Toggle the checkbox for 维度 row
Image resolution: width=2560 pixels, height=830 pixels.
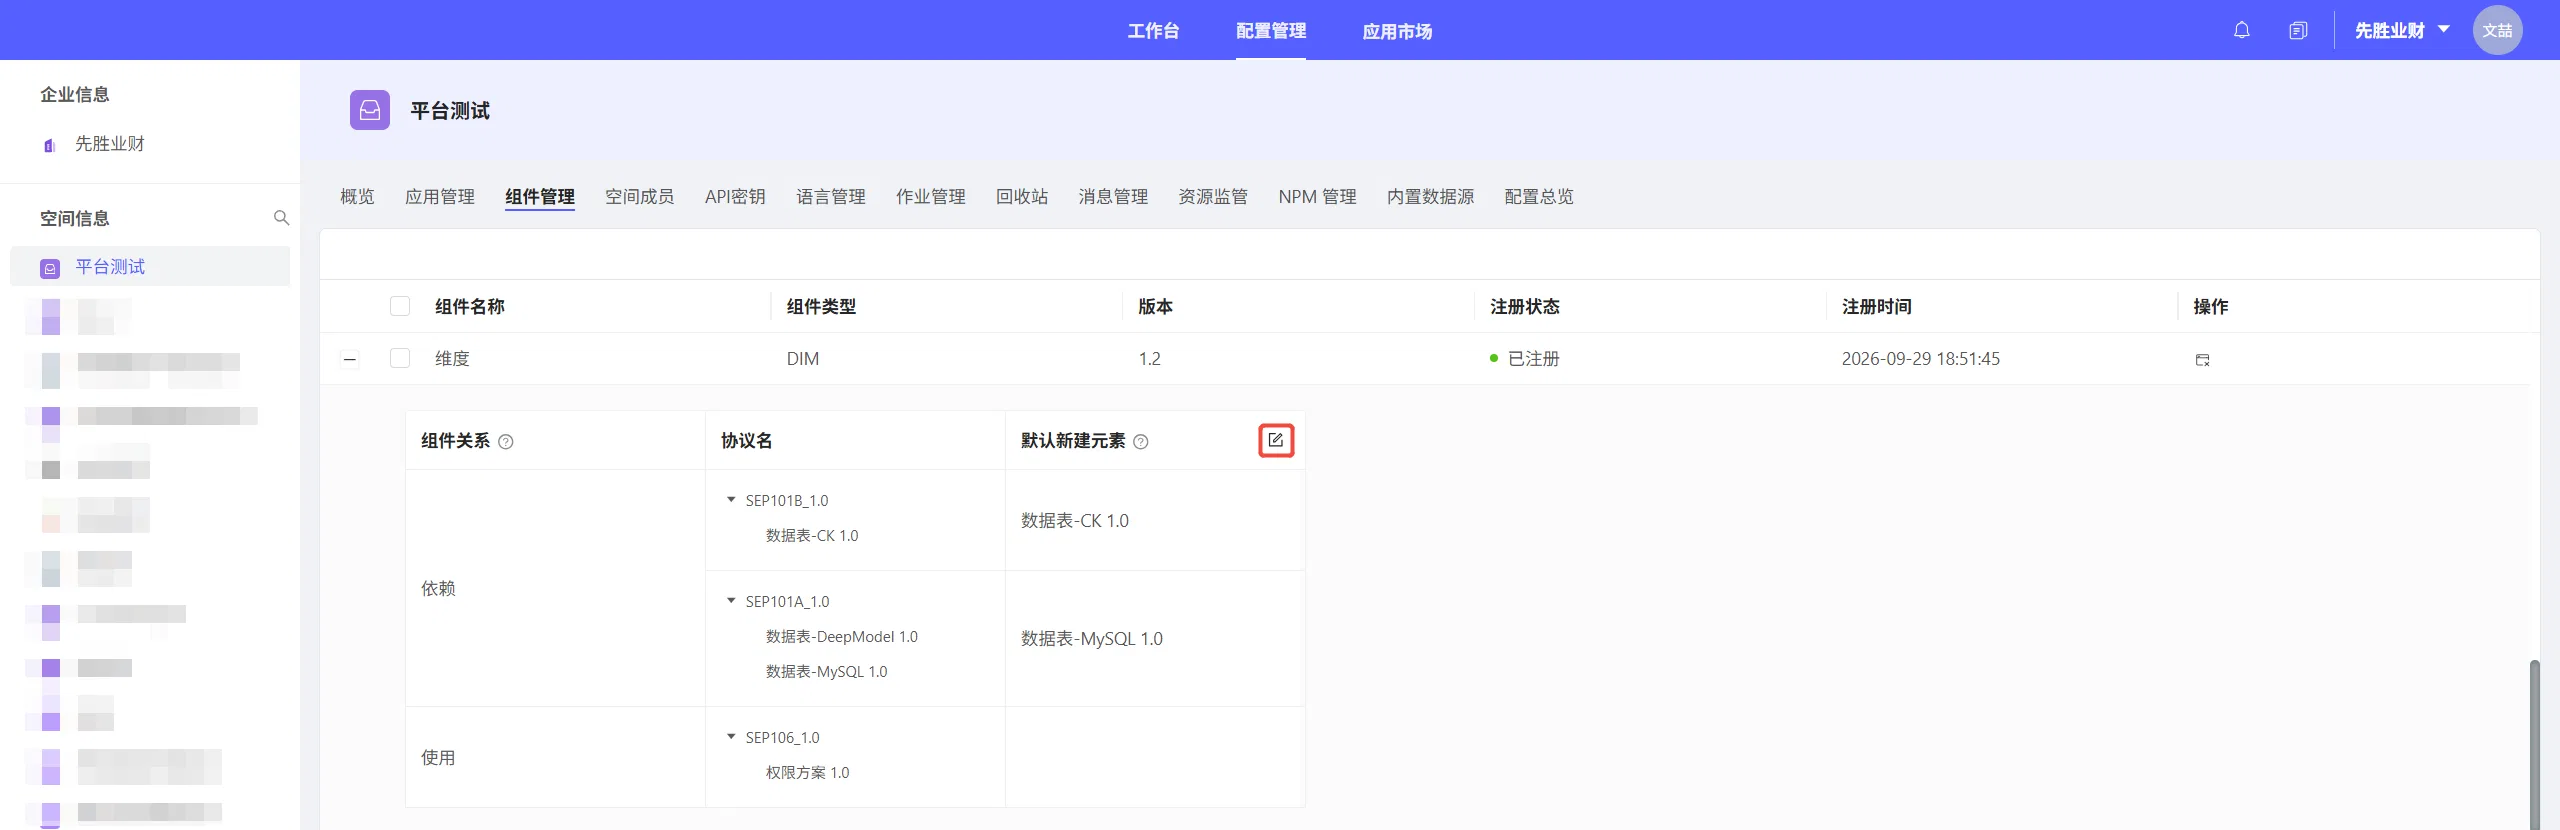click(400, 358)
